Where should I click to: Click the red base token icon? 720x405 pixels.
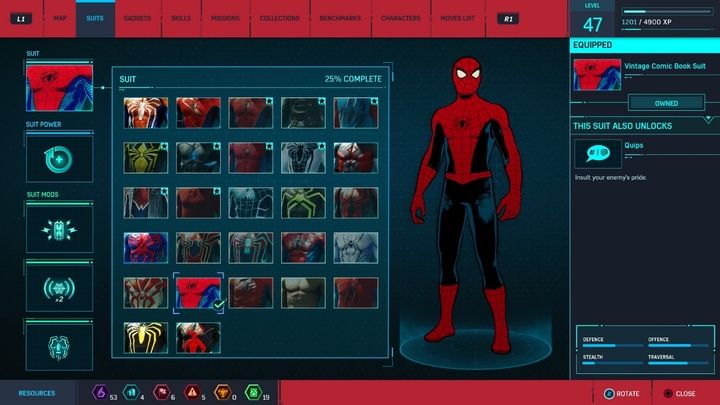coord(162,393)
